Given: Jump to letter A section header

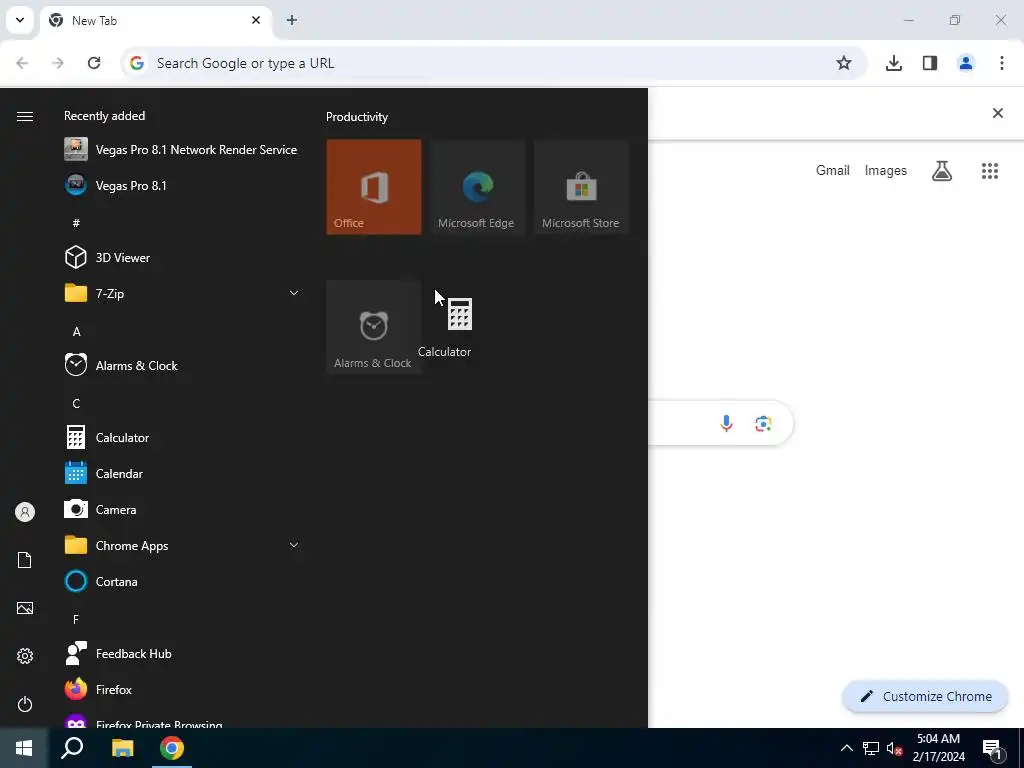Looking at the screenshot, I should pyautogui.click(x=76, y=332).
